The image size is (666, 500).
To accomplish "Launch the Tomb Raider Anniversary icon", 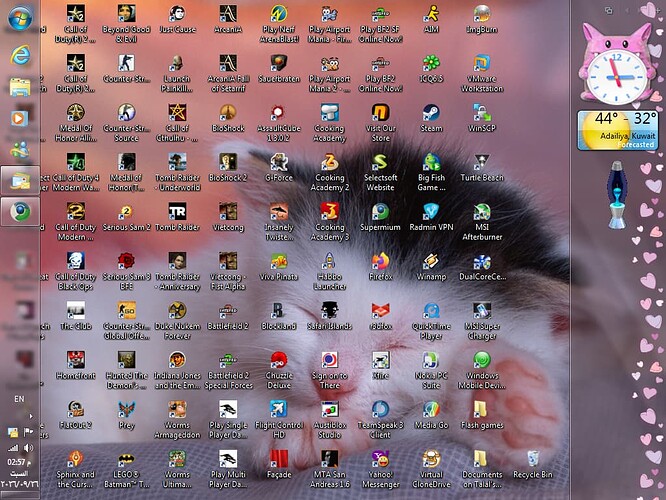I will 177,271.
